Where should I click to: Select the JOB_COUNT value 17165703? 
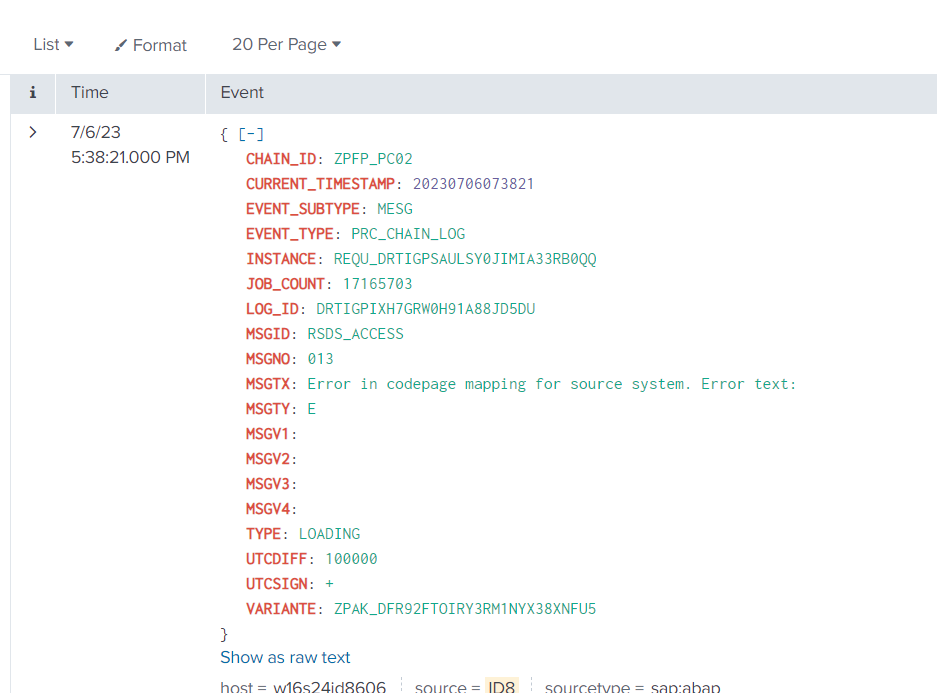click(377, 284)
